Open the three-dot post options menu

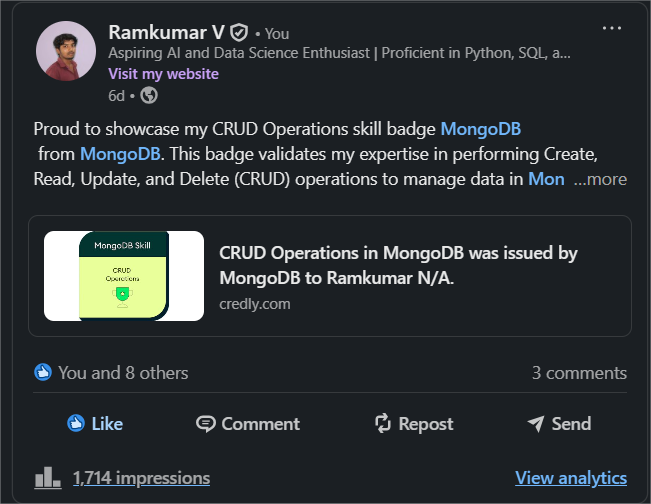[x=612, y=28]
